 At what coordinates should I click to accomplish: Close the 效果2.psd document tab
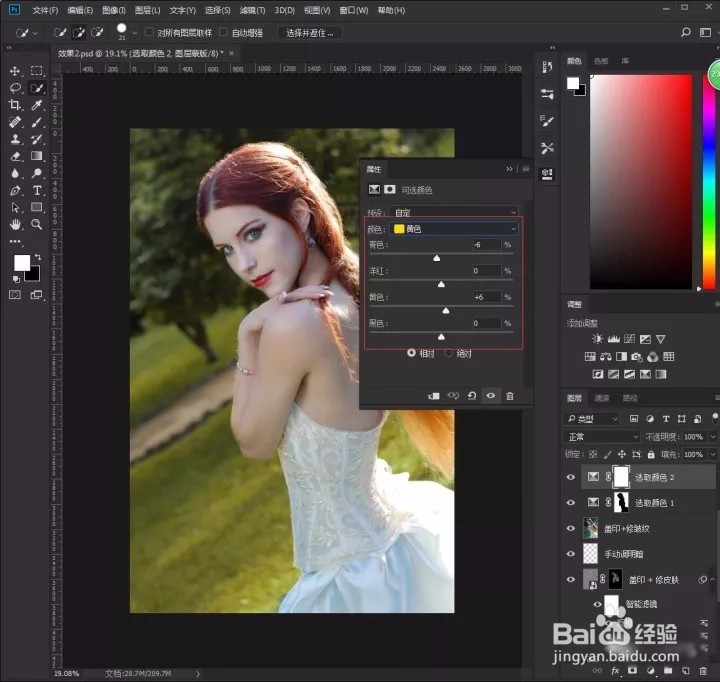click(231, 53)
